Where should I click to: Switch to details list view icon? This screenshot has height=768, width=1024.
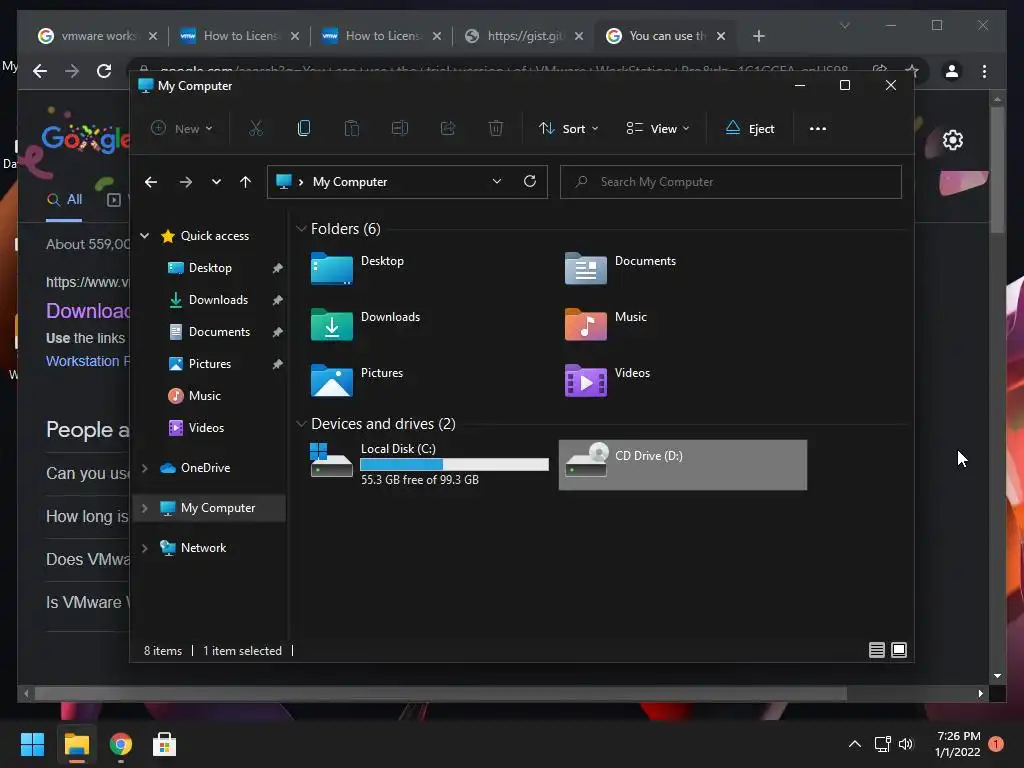coord(876,650)
